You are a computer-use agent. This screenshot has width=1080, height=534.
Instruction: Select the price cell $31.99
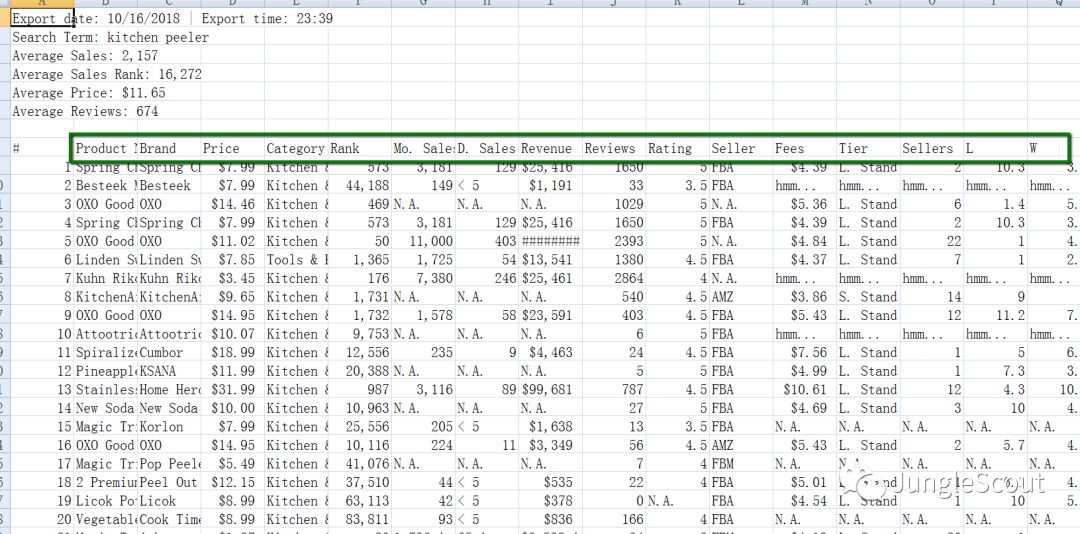232,390
